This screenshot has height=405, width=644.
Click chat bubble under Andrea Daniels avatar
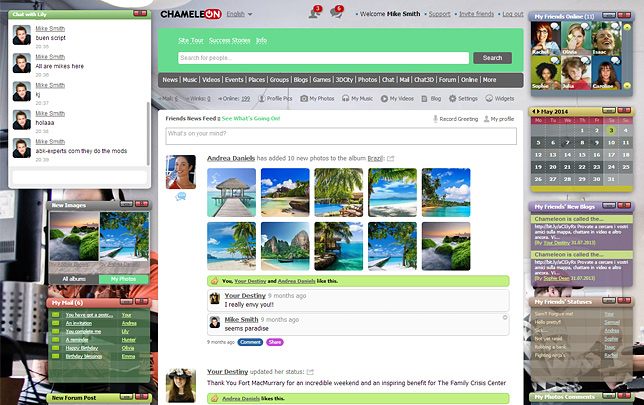point(181,197)
